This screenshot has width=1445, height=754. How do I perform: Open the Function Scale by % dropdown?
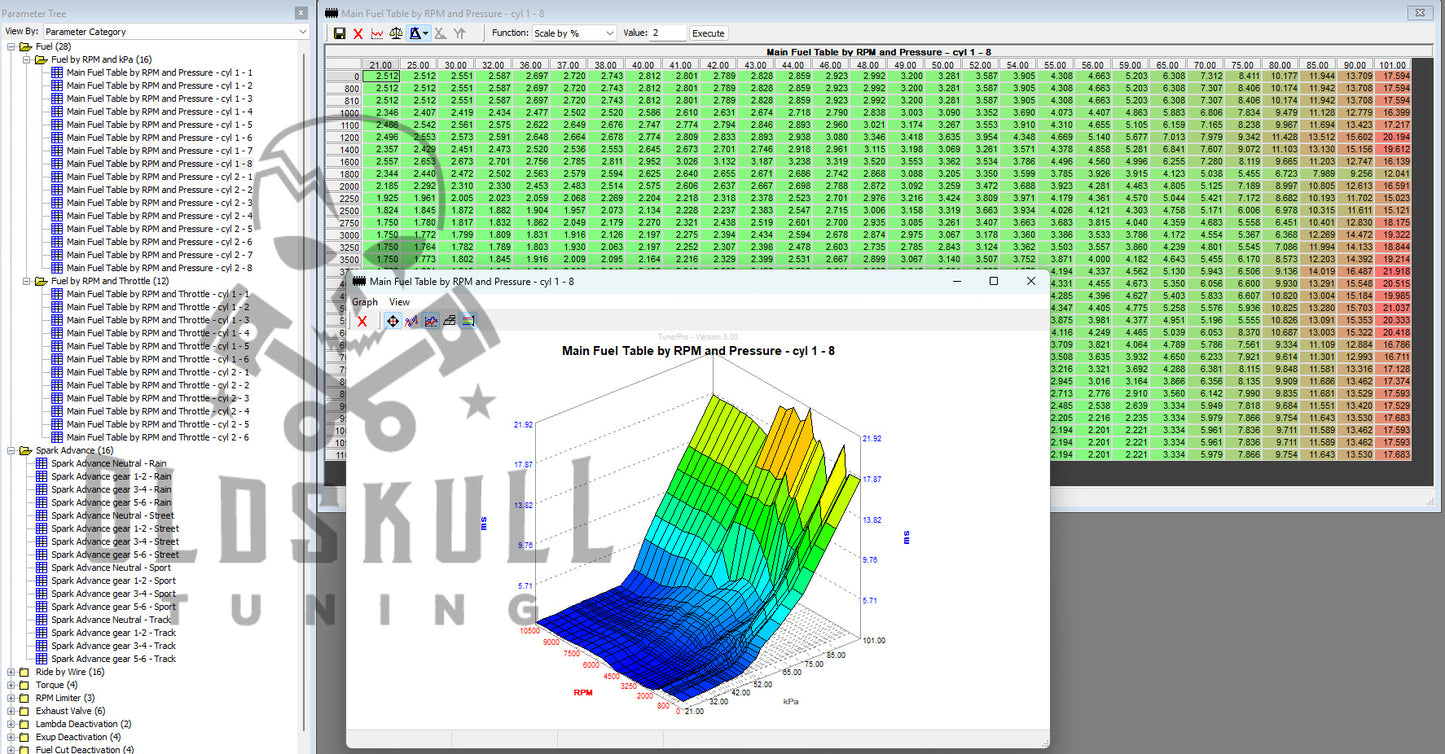574,33
